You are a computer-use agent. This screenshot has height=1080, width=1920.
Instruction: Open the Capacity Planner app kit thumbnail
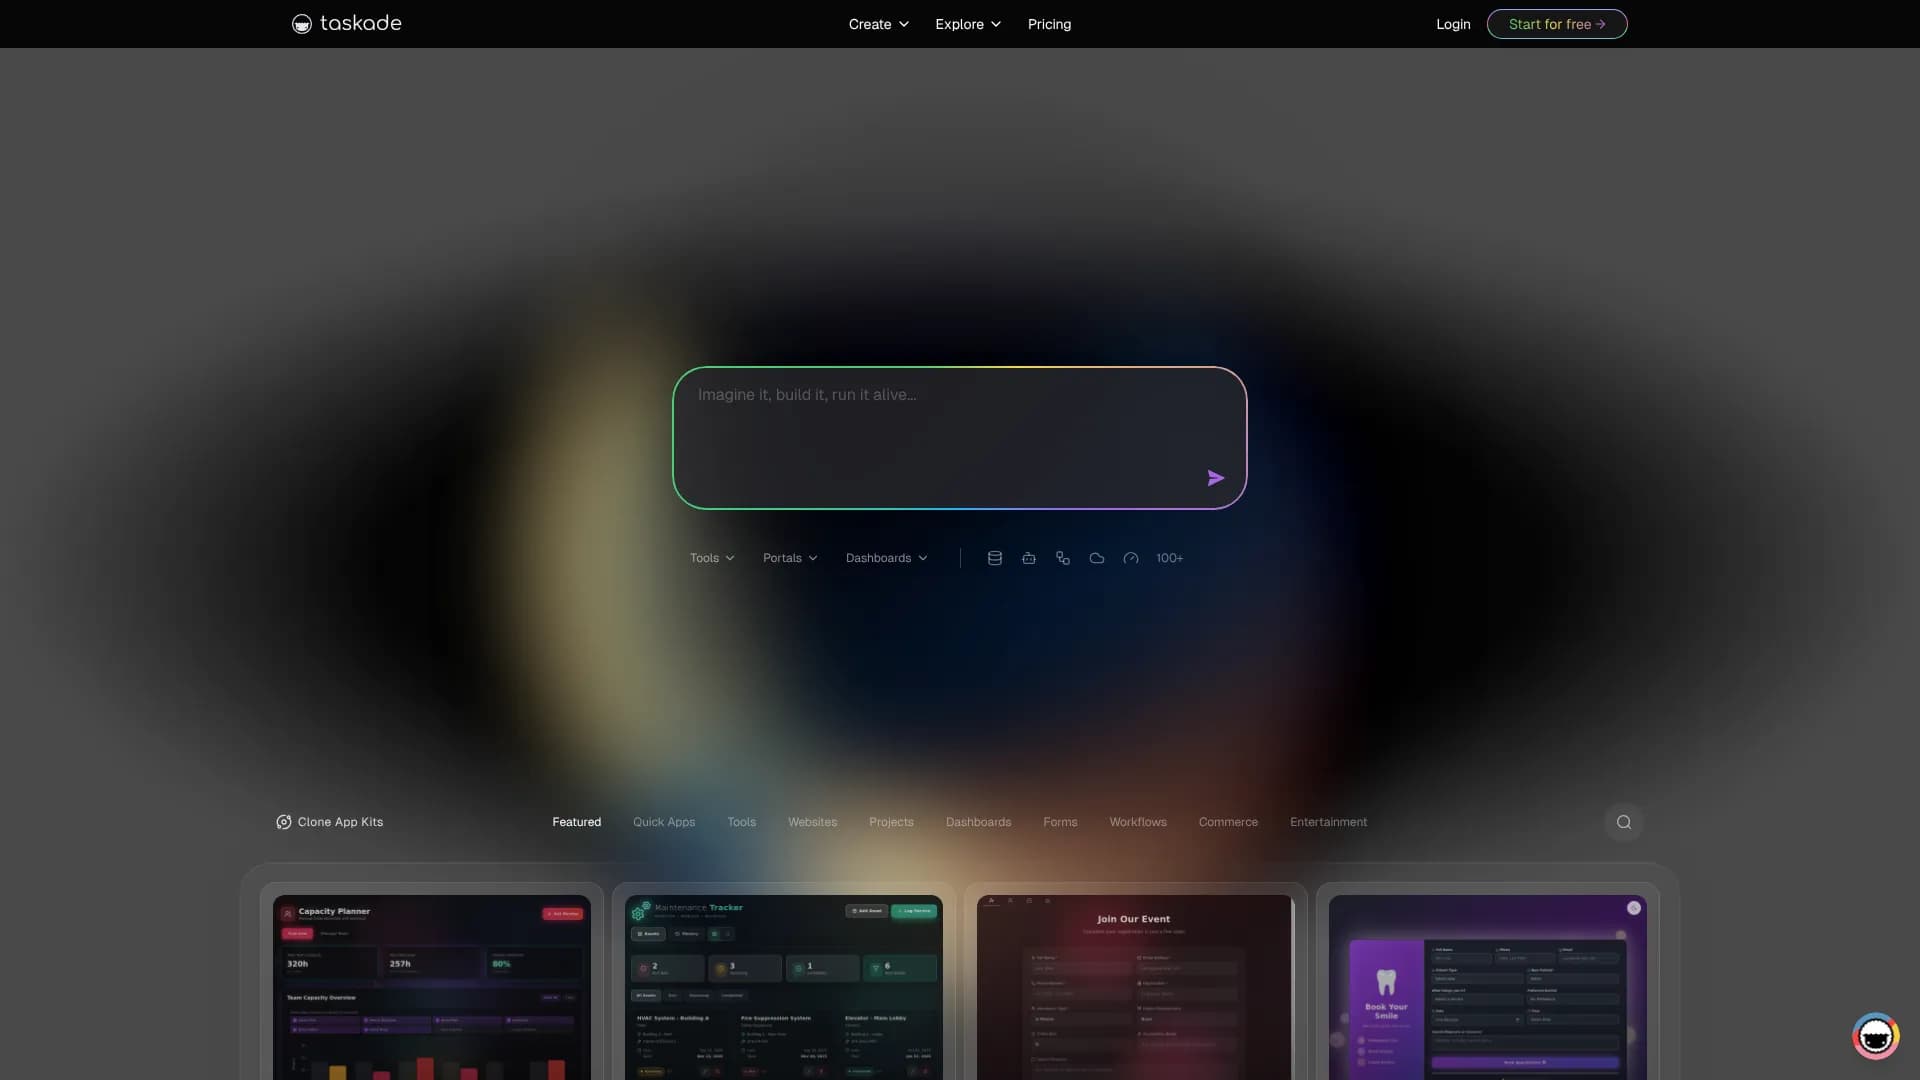tap(430, 985)
